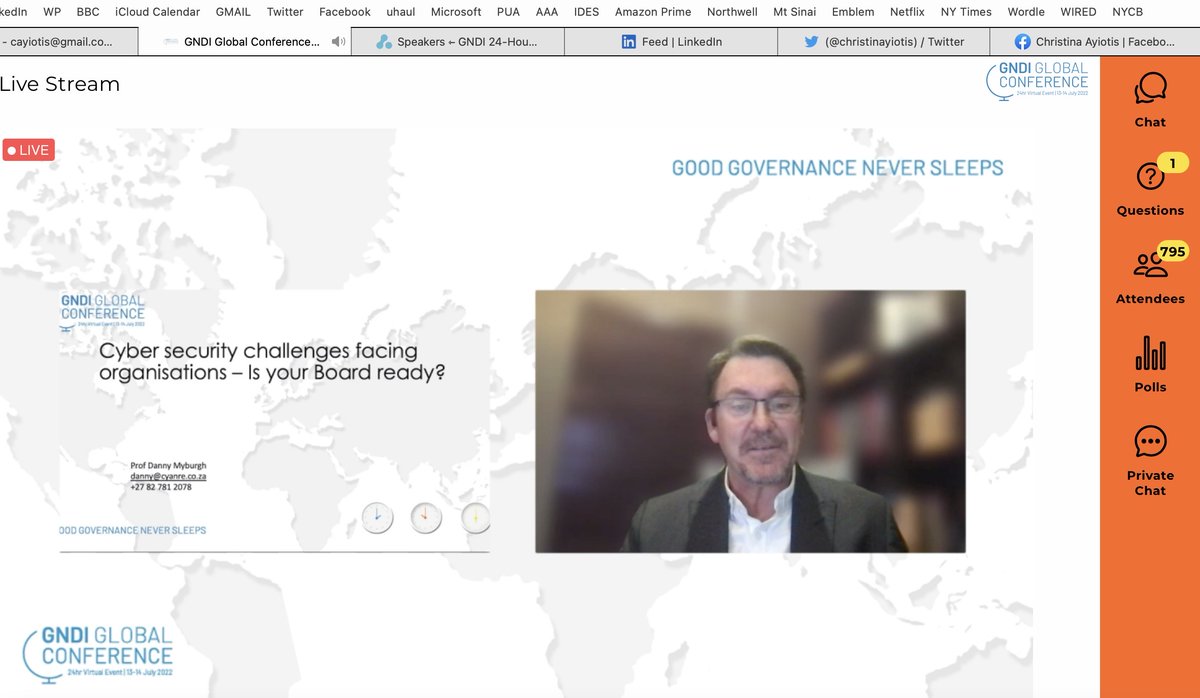
Task: Open the Amazon Prime bookmark
Action: coord(653,12)
